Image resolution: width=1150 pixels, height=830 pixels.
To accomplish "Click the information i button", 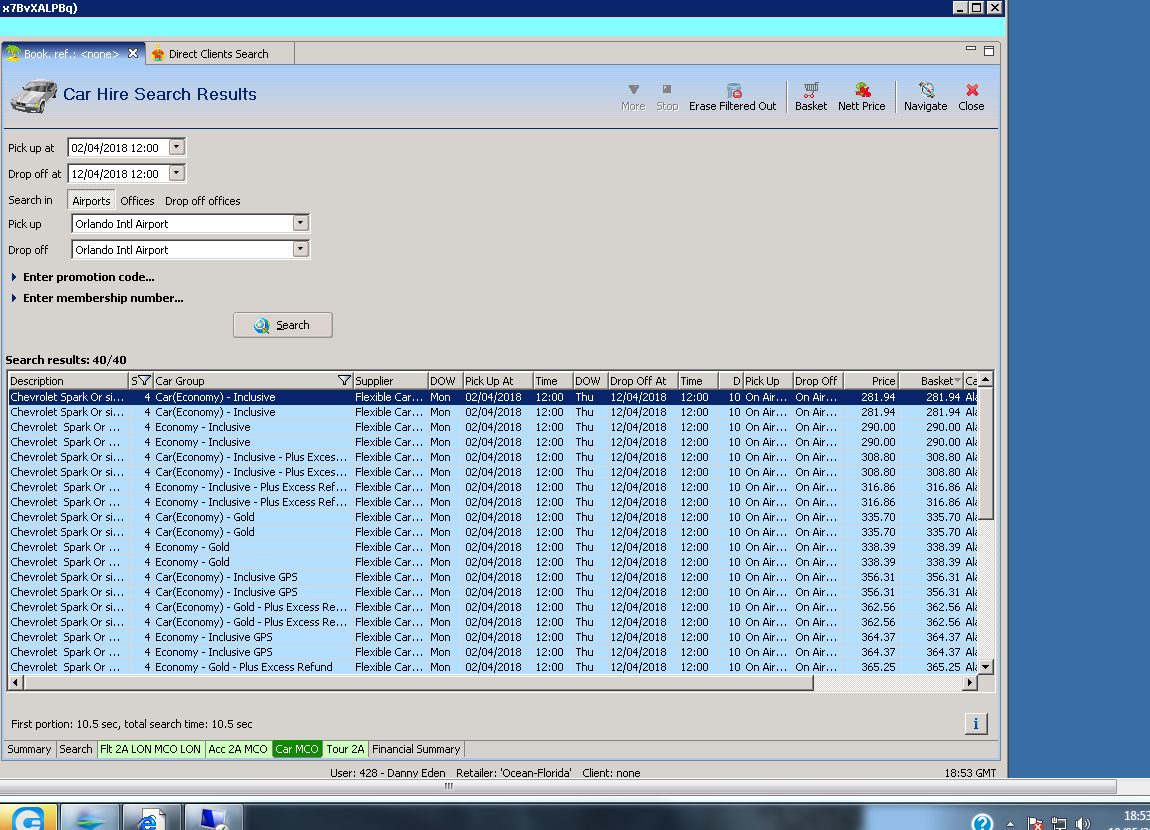I will pyautogui.click(x=975, y=724).
